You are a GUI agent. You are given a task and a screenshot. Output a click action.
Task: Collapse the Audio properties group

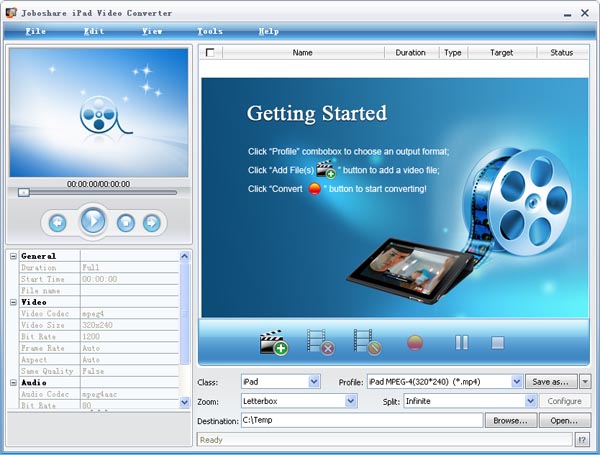click(13, 383)
